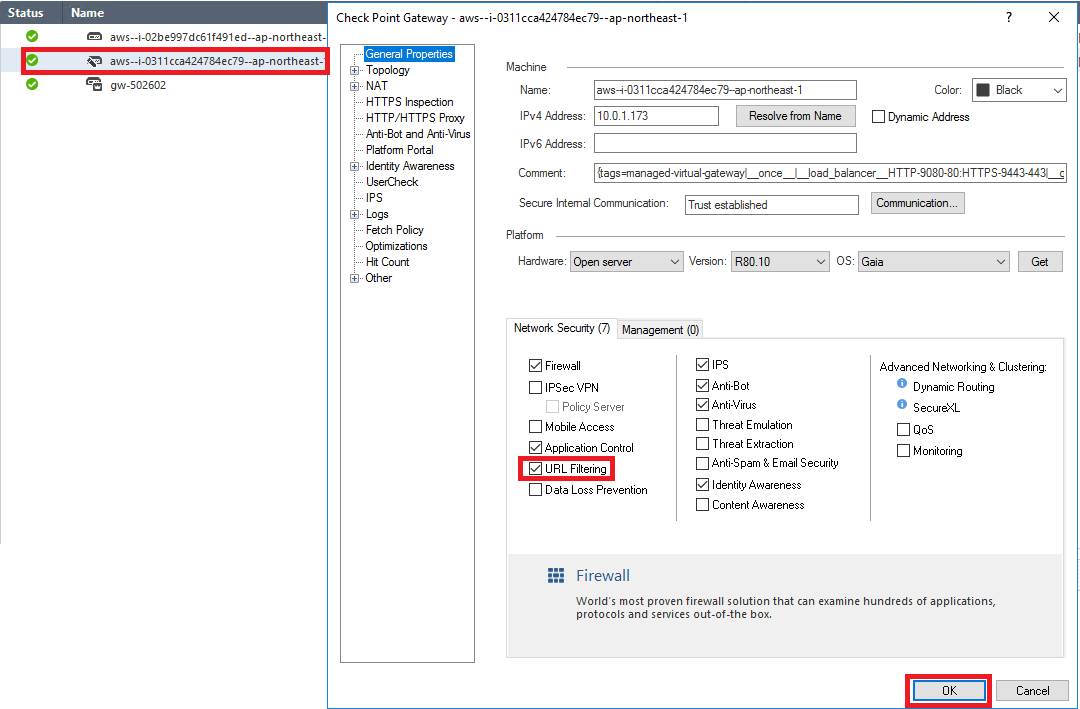Screen dimensions: 1080x709
Task: Expand the Other tree node
Action: pyautogui.click(x=354, y=278)
